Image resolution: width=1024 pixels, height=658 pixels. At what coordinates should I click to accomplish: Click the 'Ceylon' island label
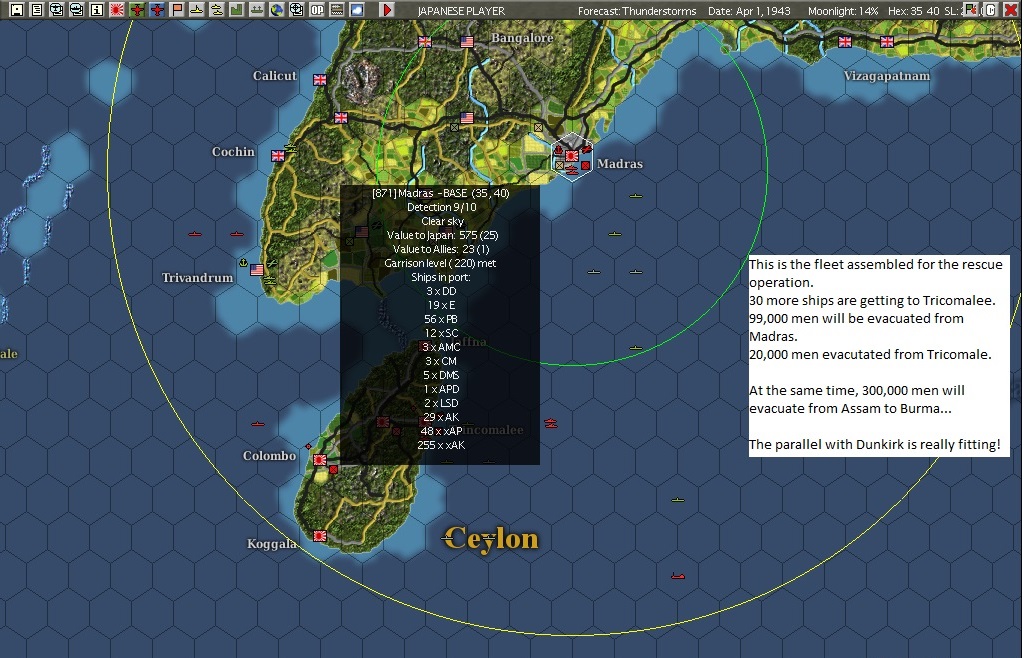click(491, 539)
